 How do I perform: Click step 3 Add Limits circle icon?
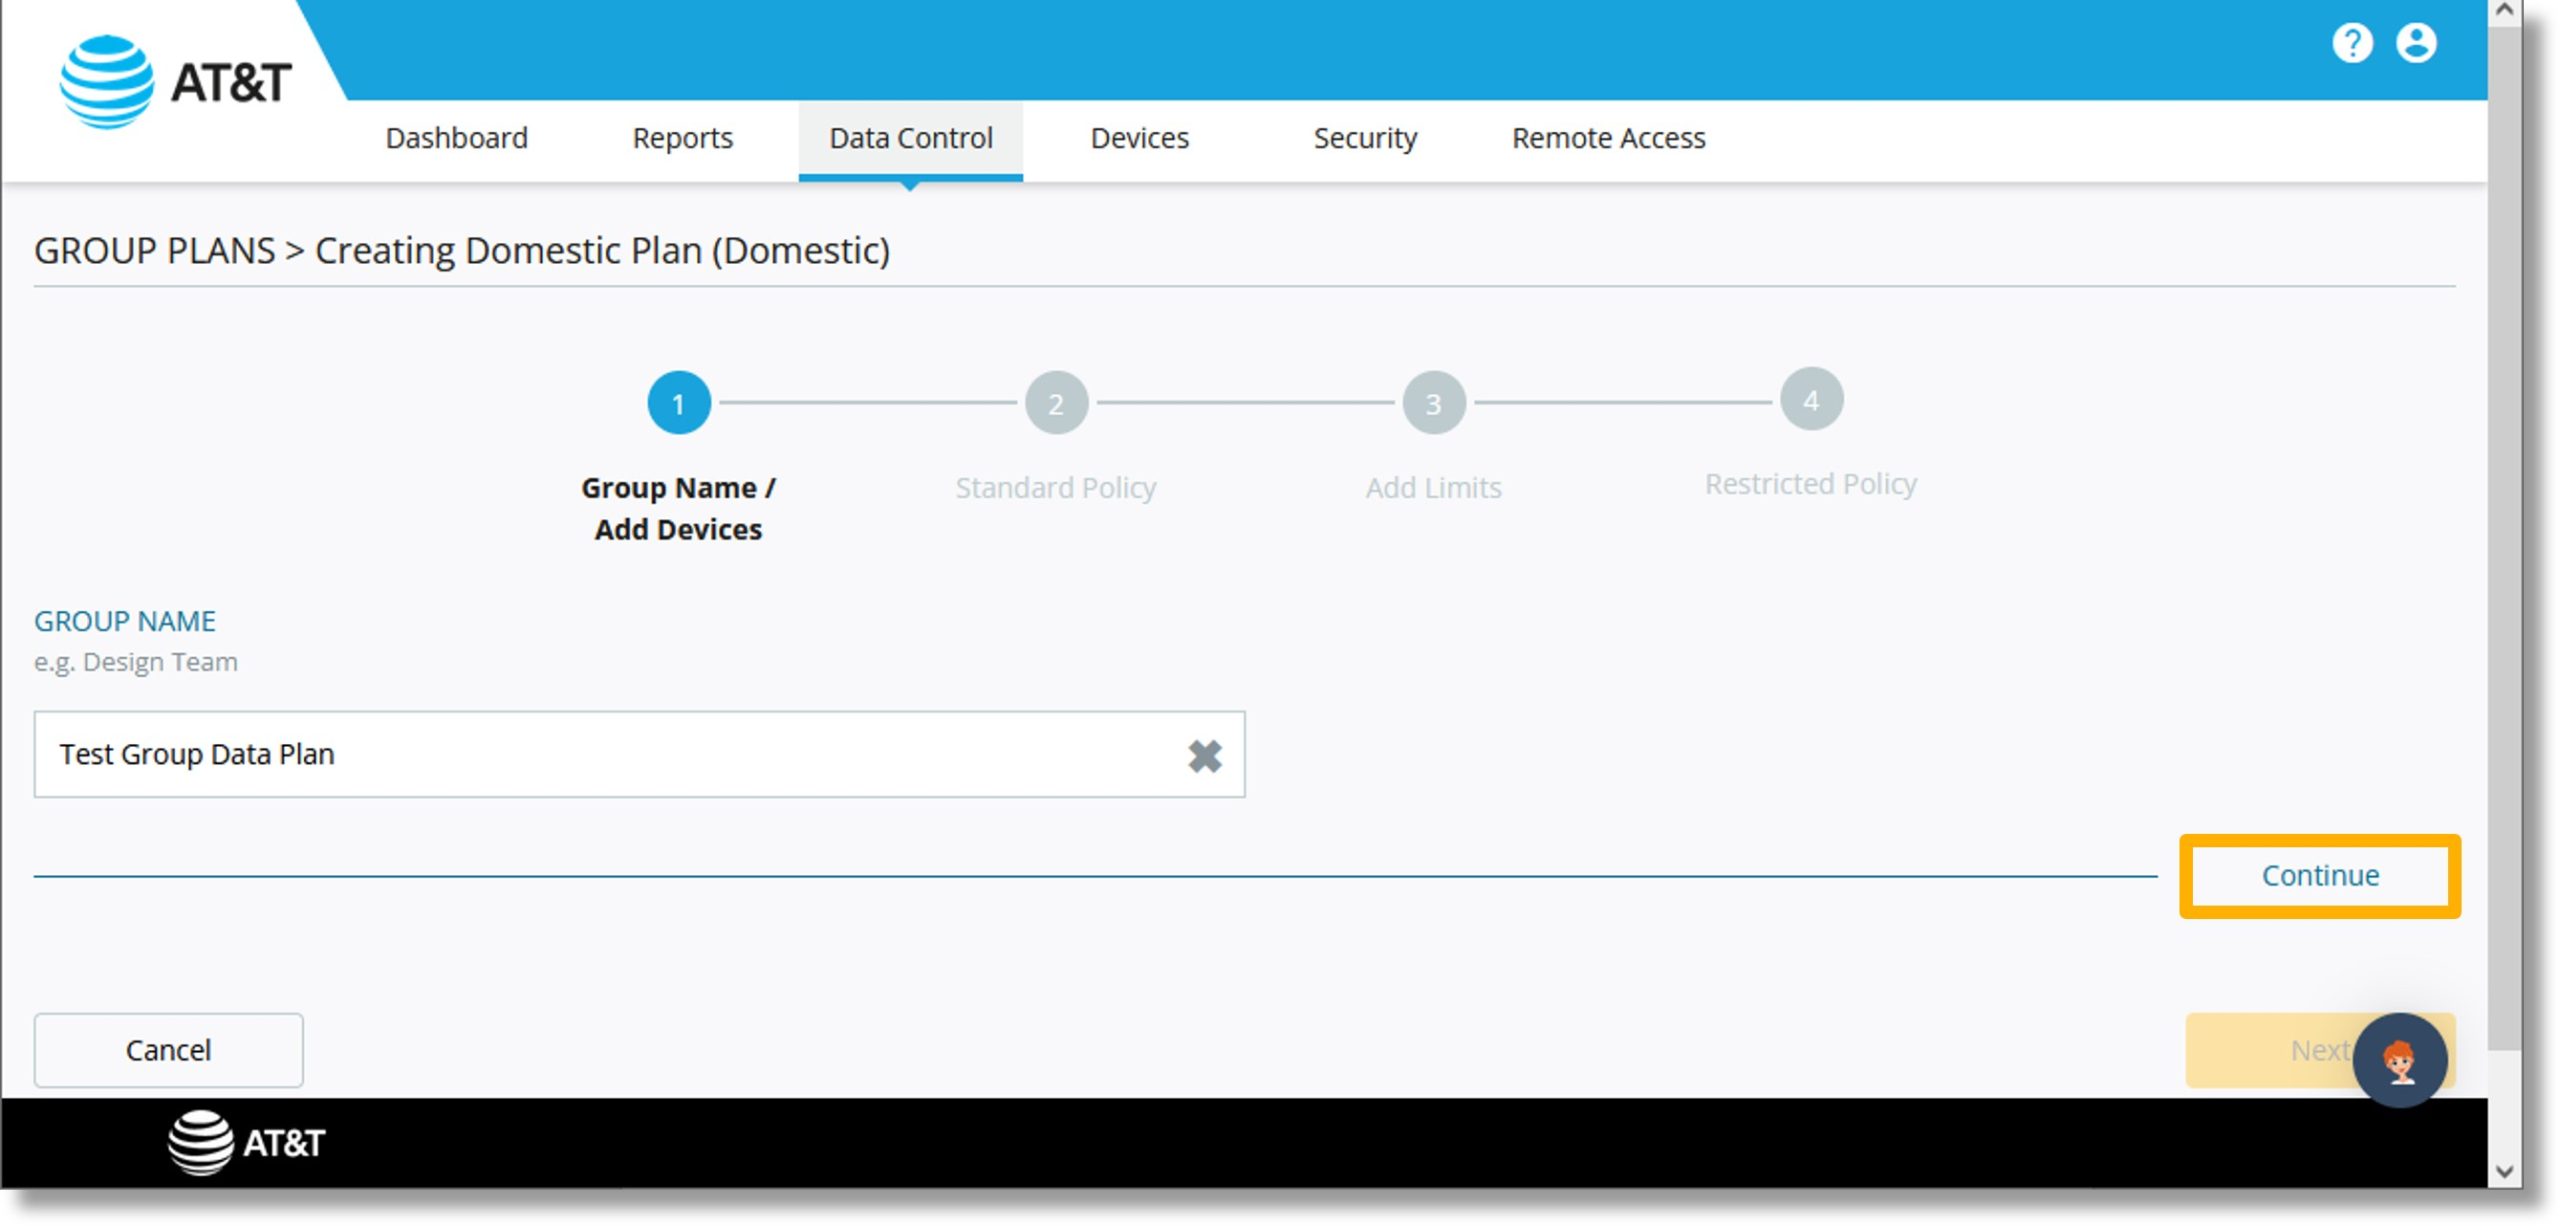click(x=1435, y=400)
